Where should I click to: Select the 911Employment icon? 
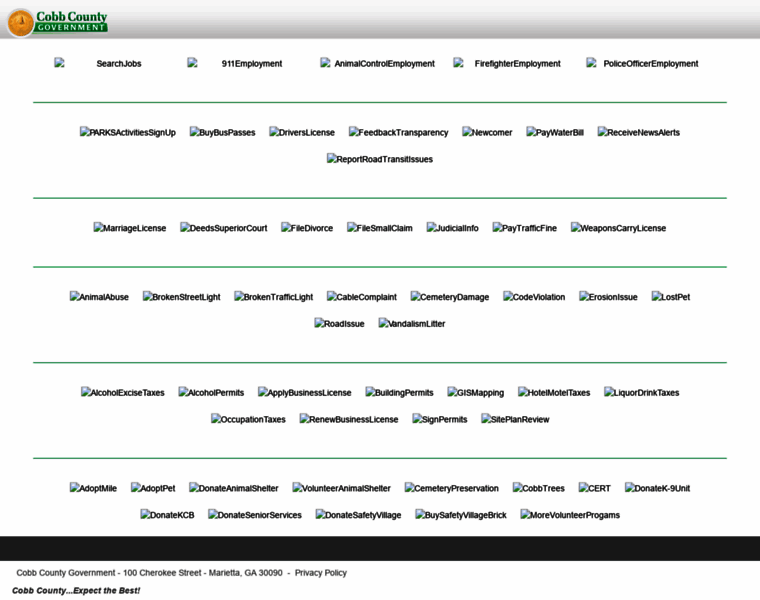click(235, 63)
